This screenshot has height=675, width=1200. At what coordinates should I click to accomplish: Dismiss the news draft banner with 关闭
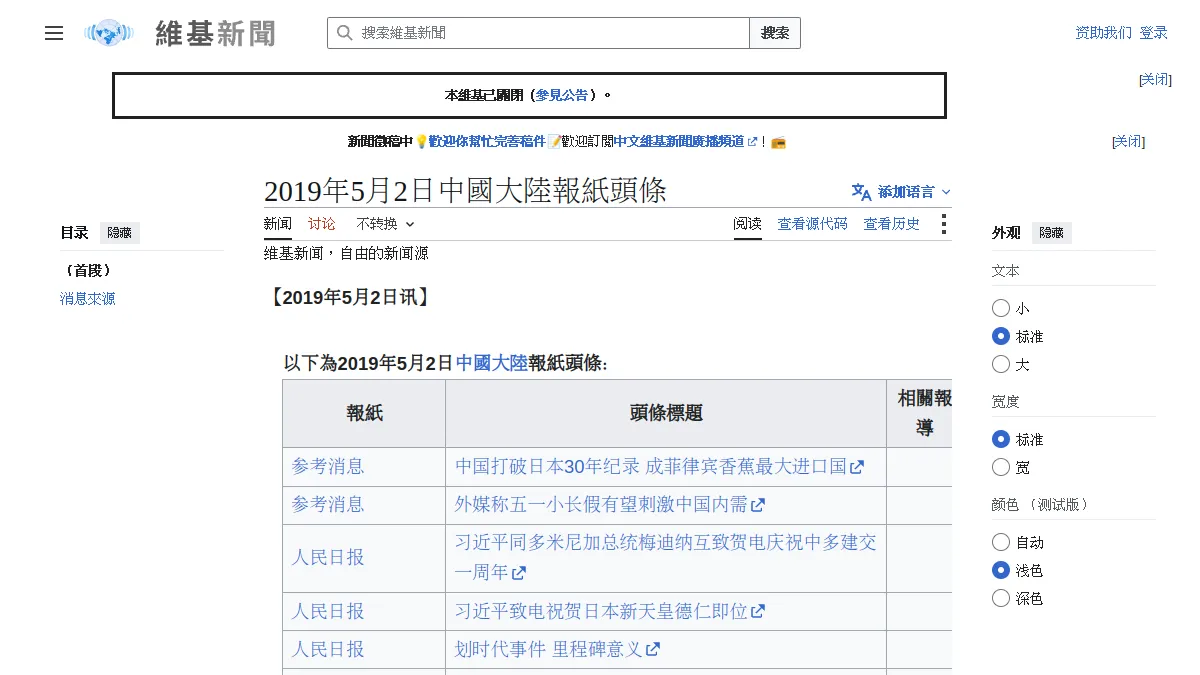pos(1128,142)
